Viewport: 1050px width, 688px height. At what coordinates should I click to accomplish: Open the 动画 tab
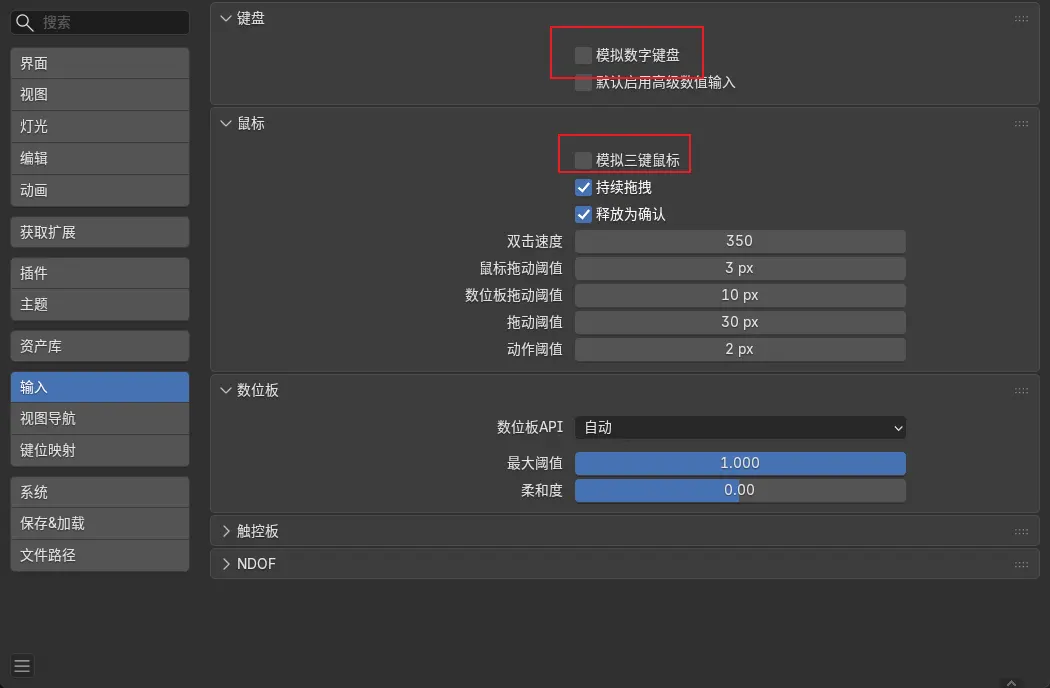pos(100,191)
